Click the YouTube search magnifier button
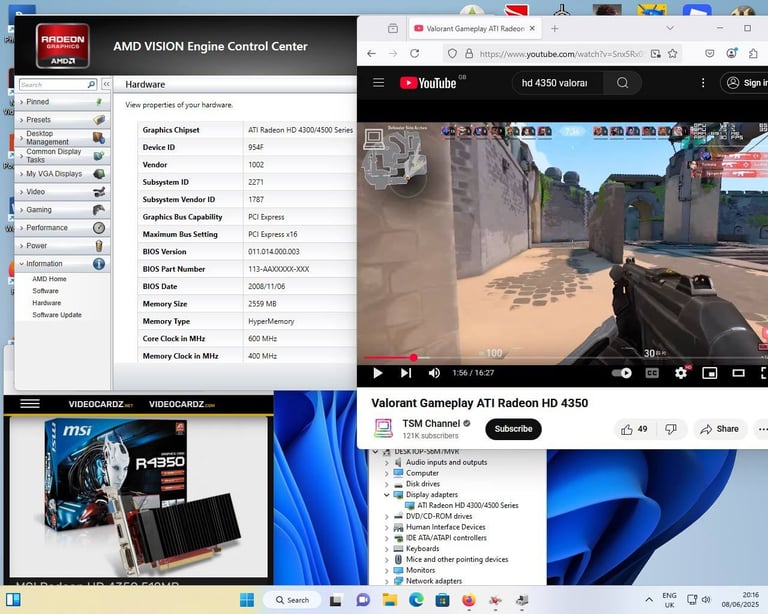Viewport: 768px width, 614px height. (623, 83)
